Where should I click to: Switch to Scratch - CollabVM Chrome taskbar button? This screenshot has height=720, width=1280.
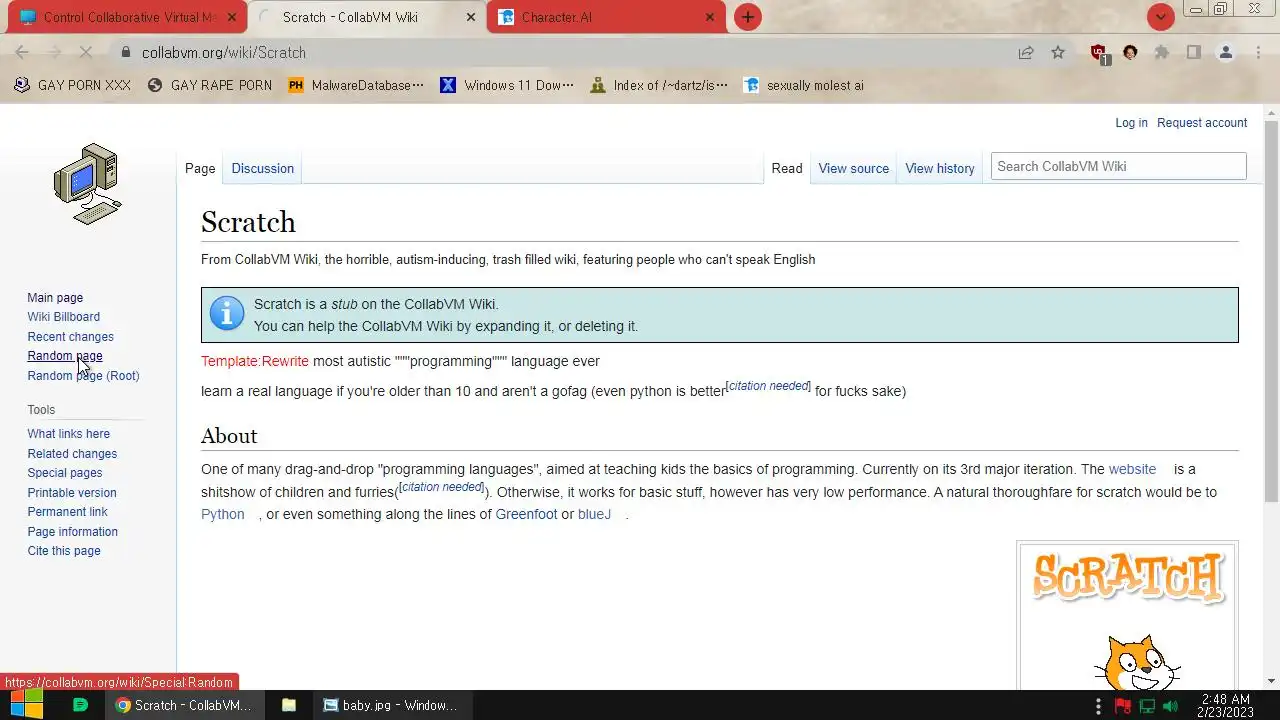click(183, 705)
